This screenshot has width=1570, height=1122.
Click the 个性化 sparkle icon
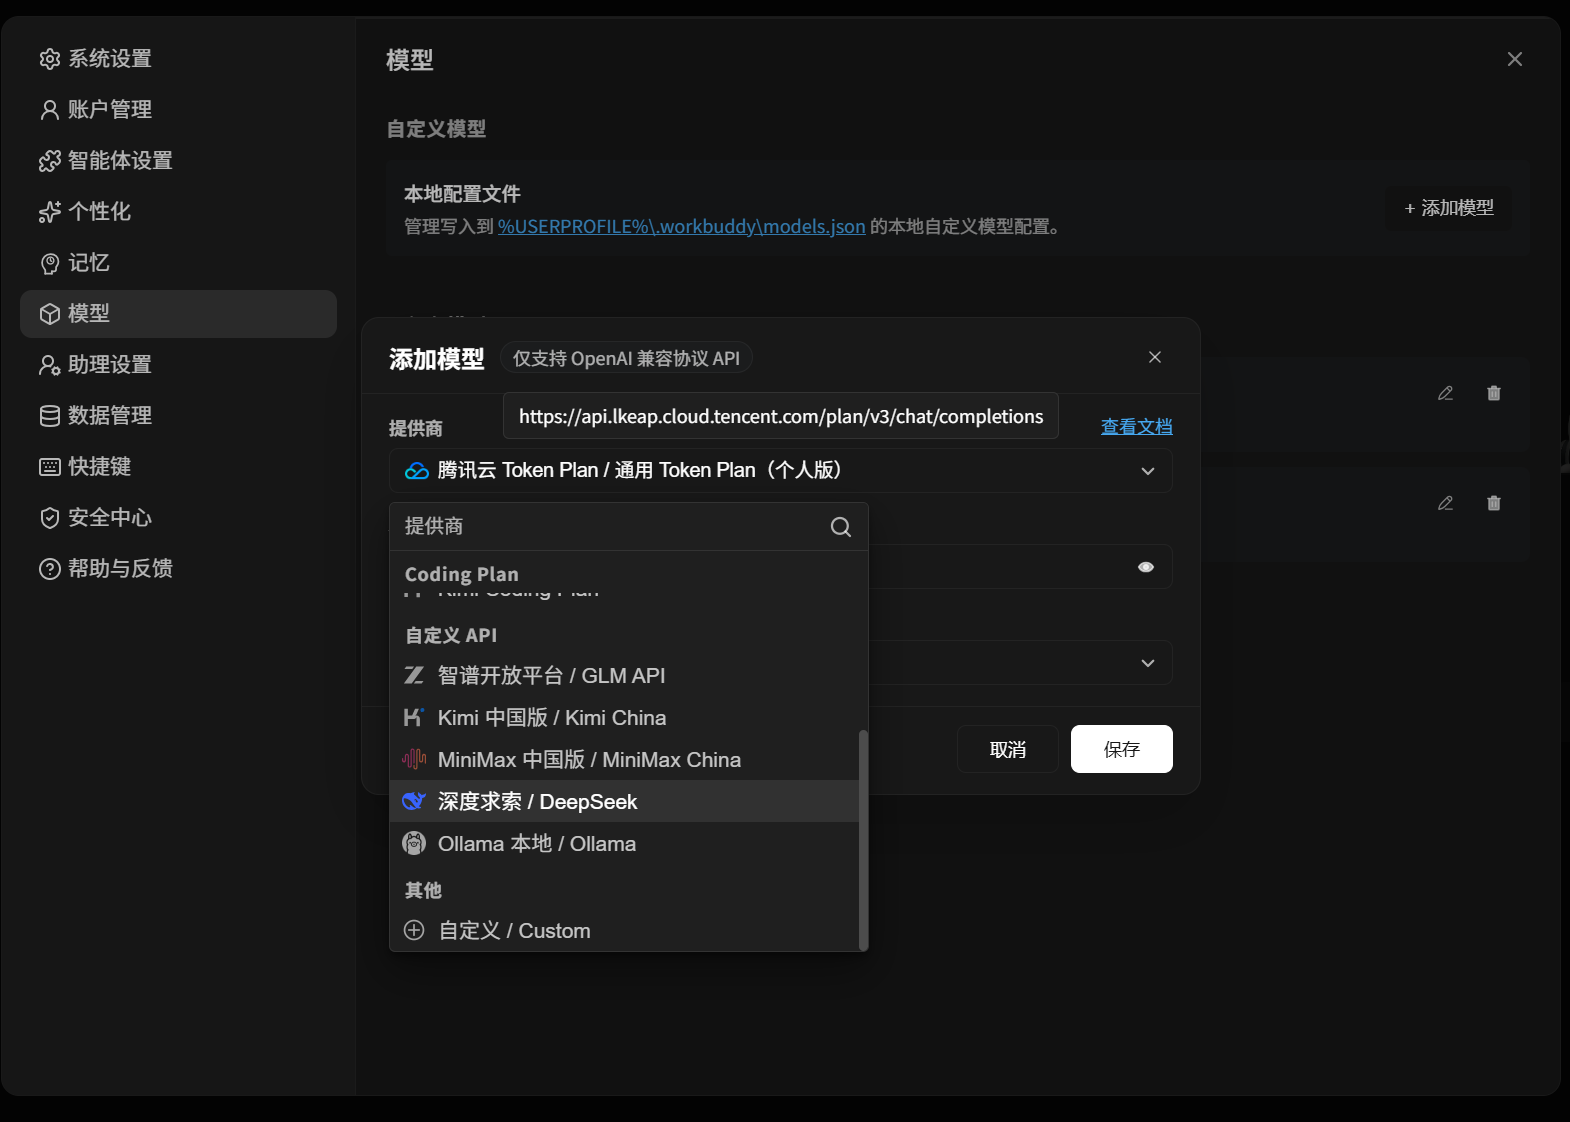[50, 212]
